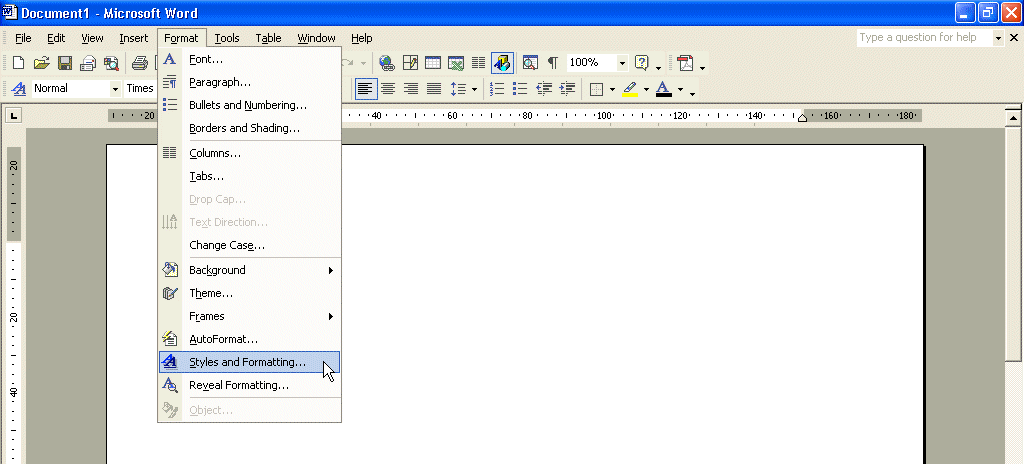1024x464 pixels.
Task: Save the document with the floppy disk icon
Action: [65, 63]
